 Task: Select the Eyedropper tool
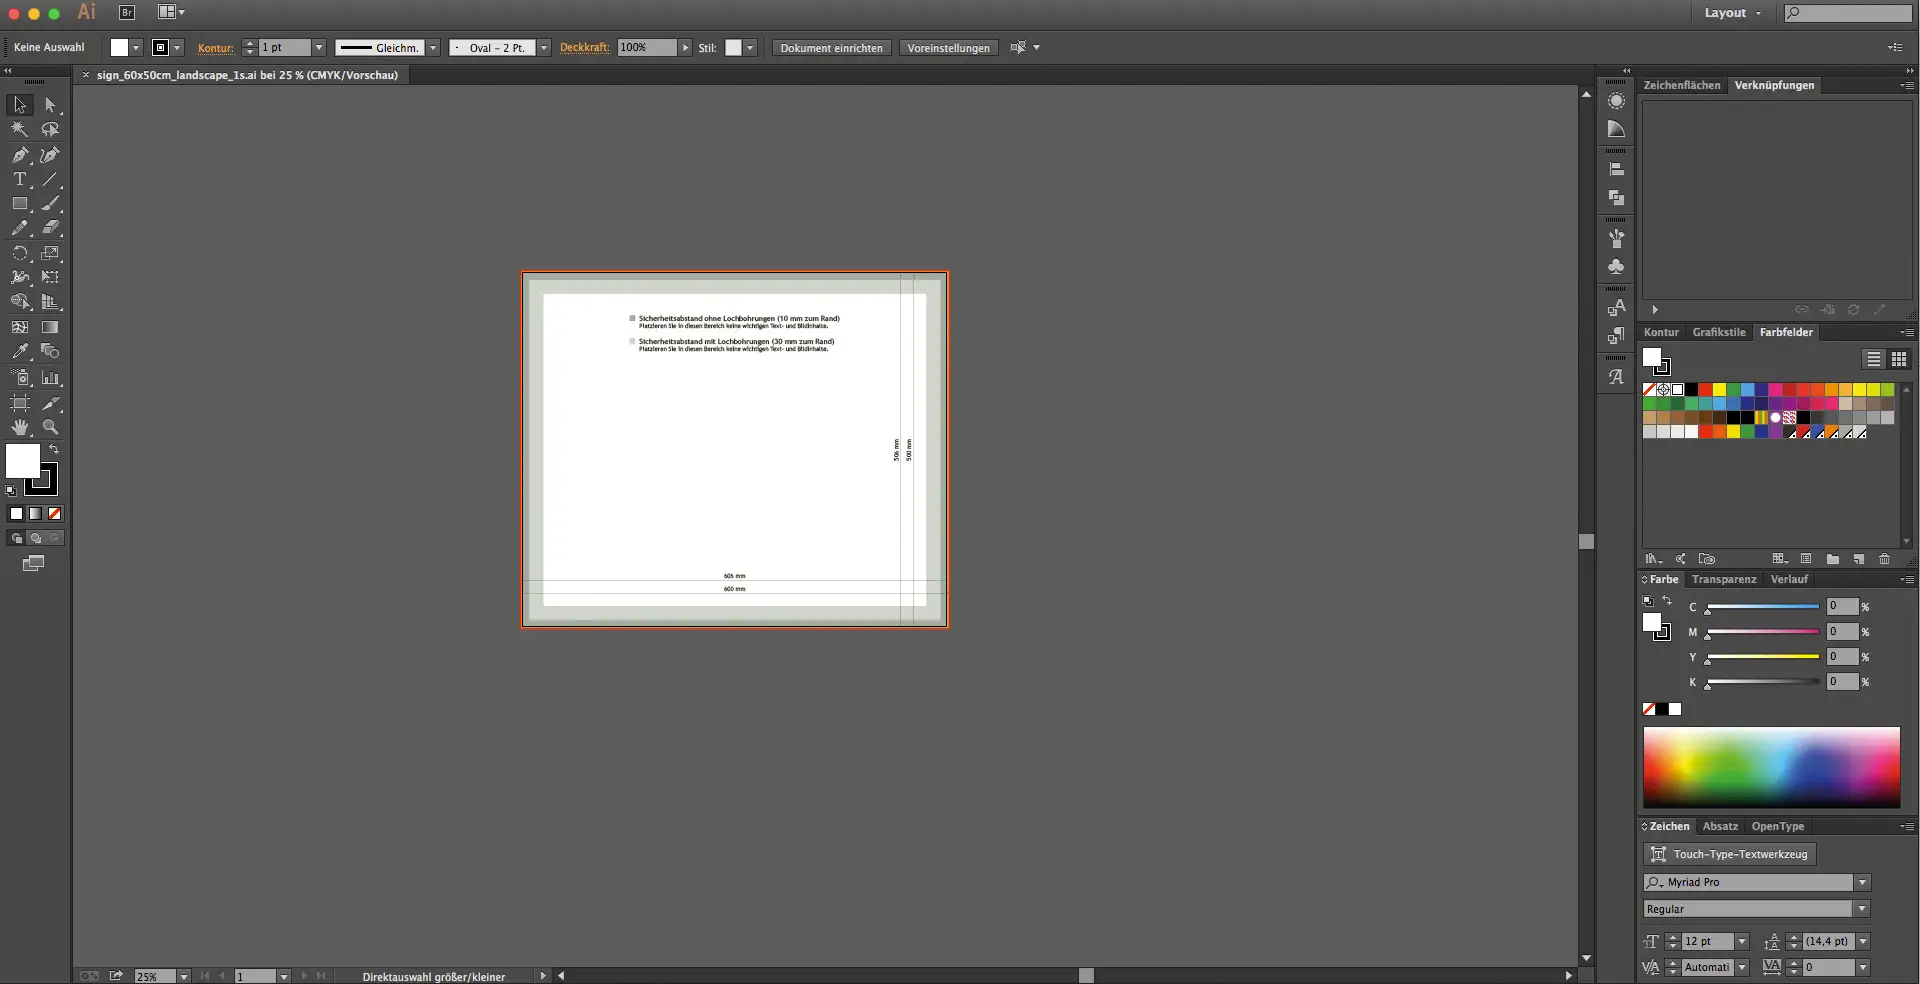[x=20, y=352]
